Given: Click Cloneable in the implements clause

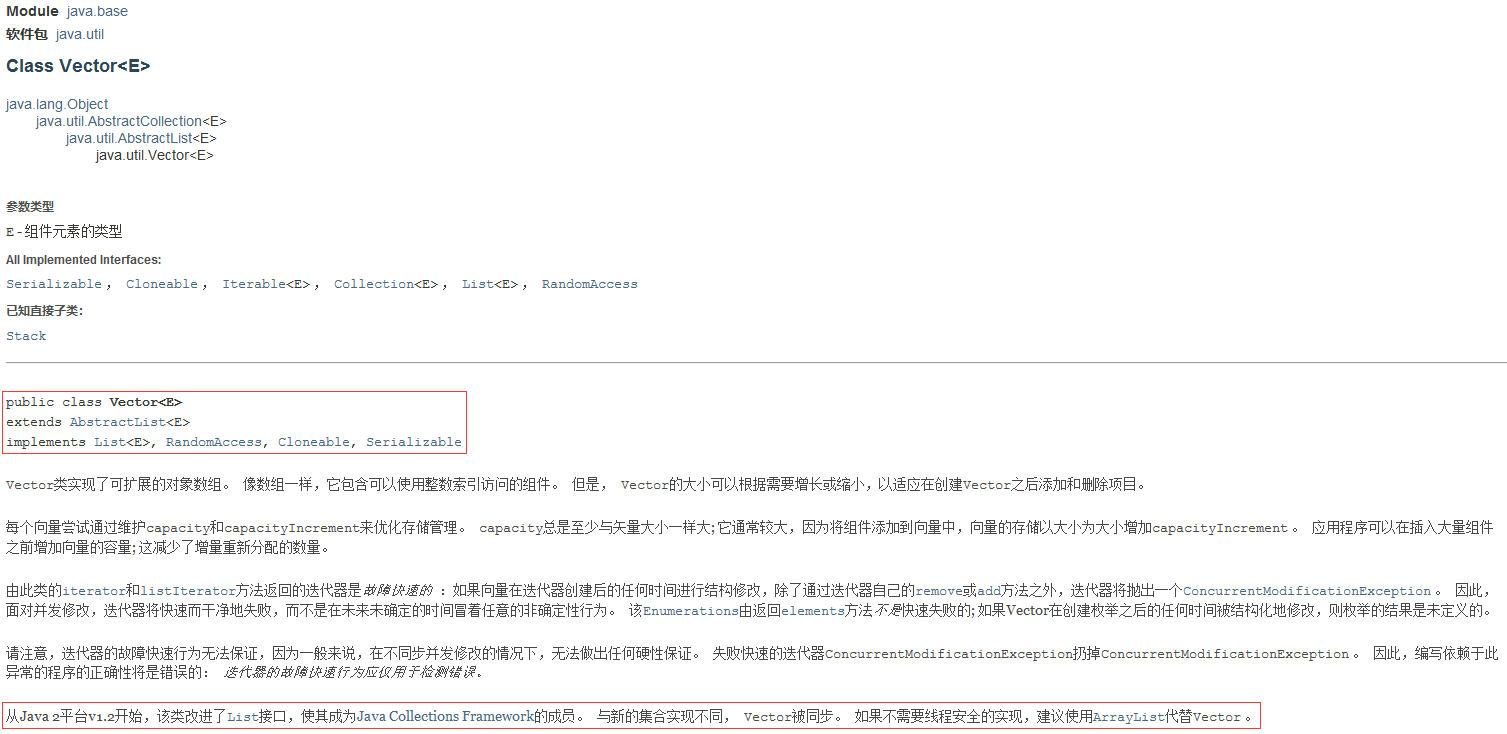Looking at the screenshot, I should click(x=314, y=442).
